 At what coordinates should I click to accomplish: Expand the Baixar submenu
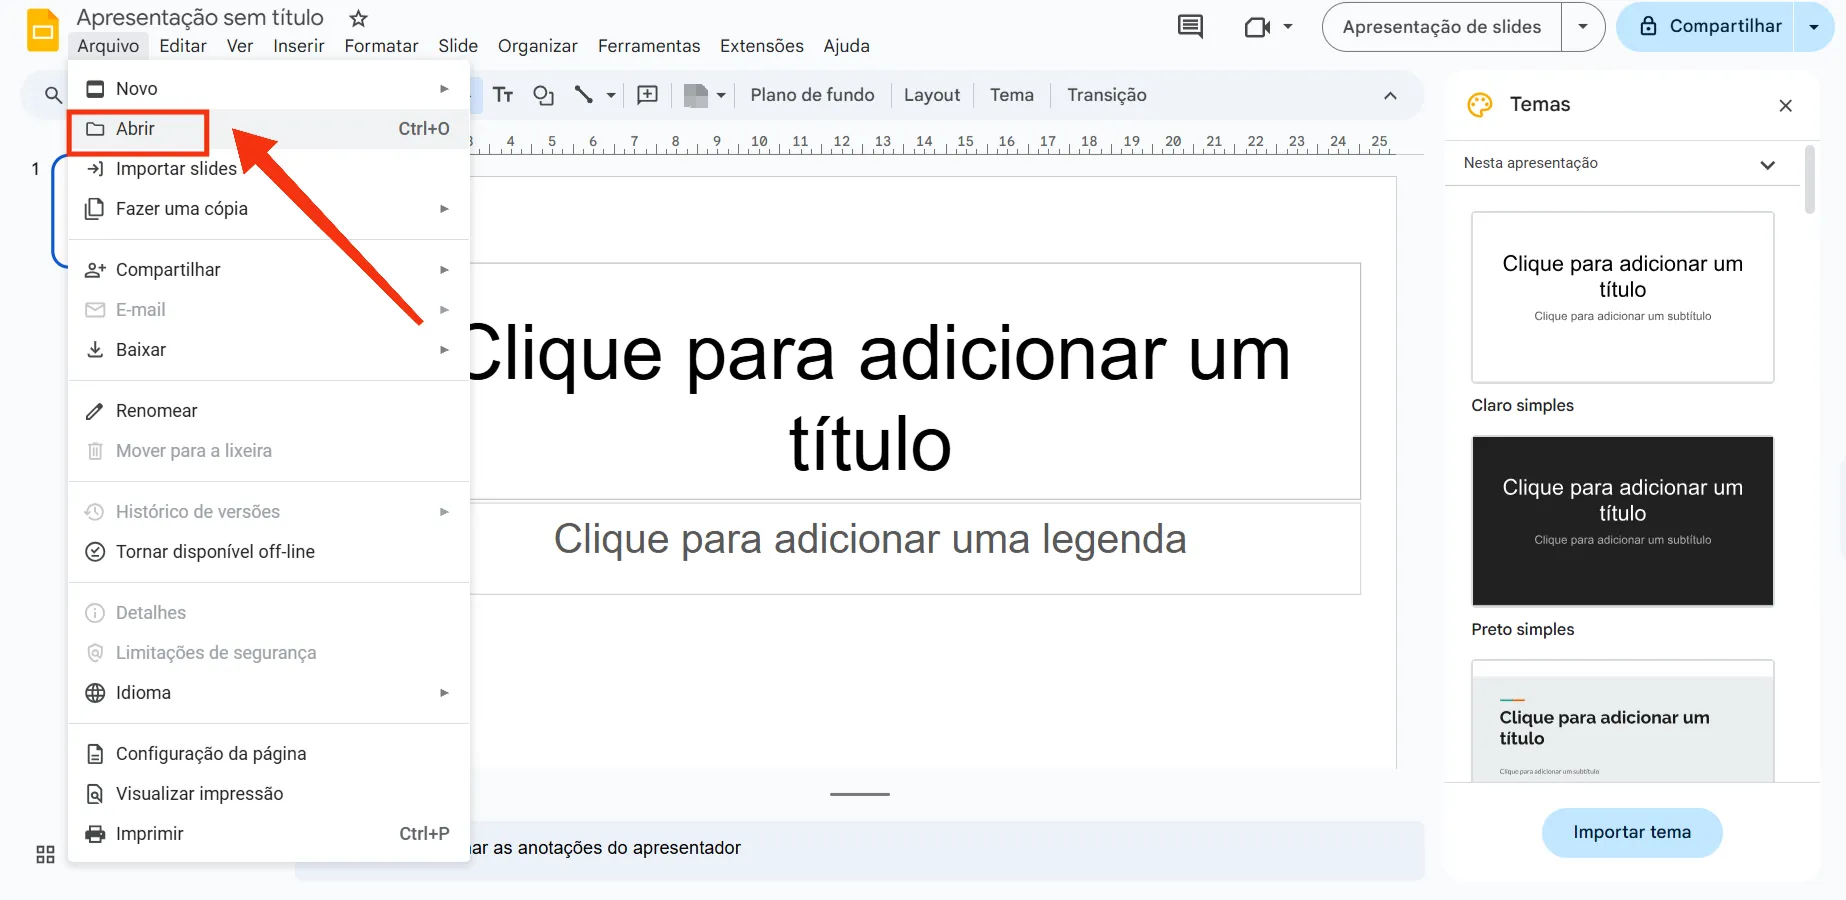click(444, 350)
